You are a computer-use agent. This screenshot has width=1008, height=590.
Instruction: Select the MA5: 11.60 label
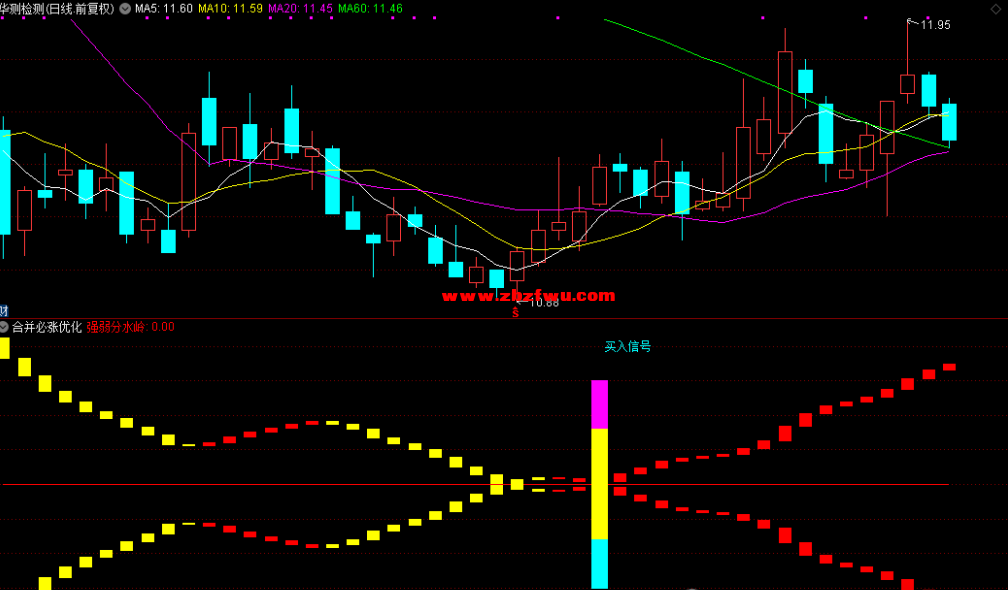[164, 8]
